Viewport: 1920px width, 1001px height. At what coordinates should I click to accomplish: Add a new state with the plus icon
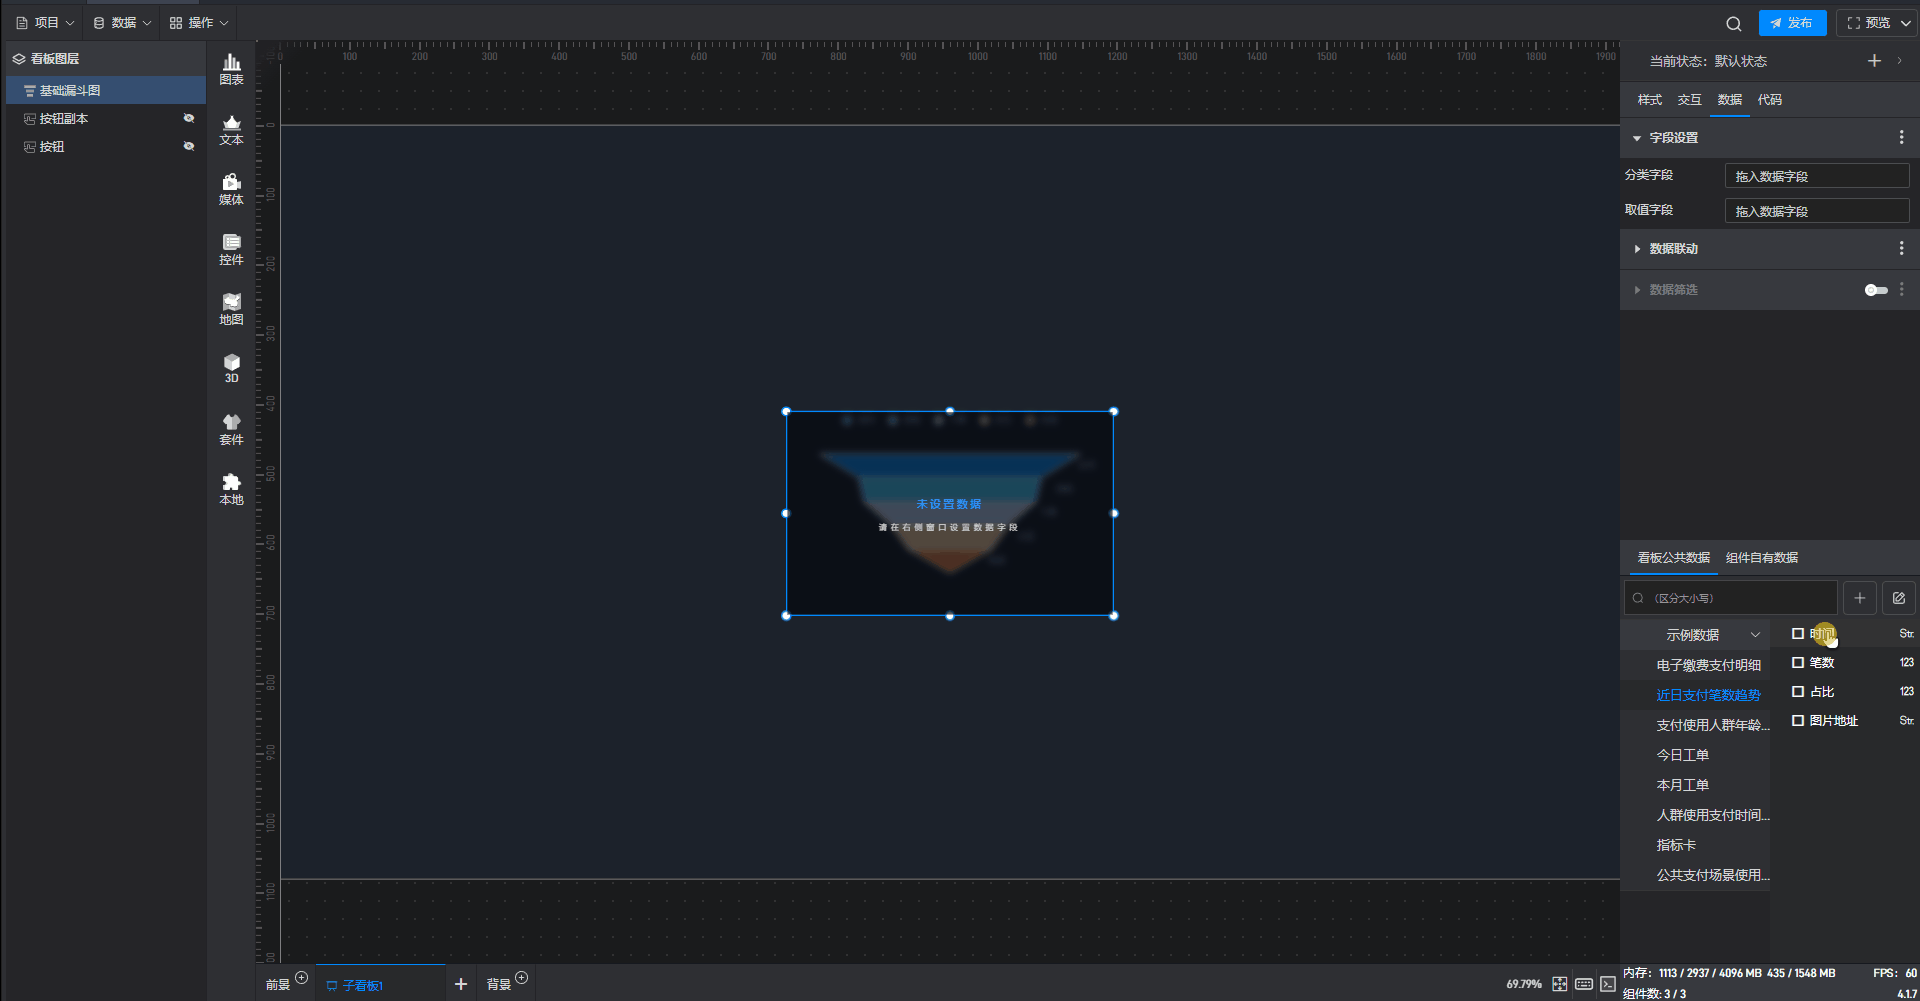tap(1874, 61)
